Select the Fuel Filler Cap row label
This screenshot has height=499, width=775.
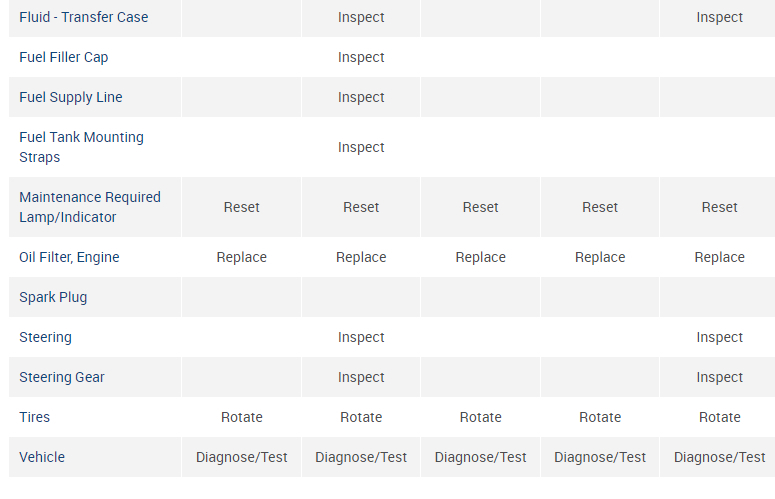(63, 57)
